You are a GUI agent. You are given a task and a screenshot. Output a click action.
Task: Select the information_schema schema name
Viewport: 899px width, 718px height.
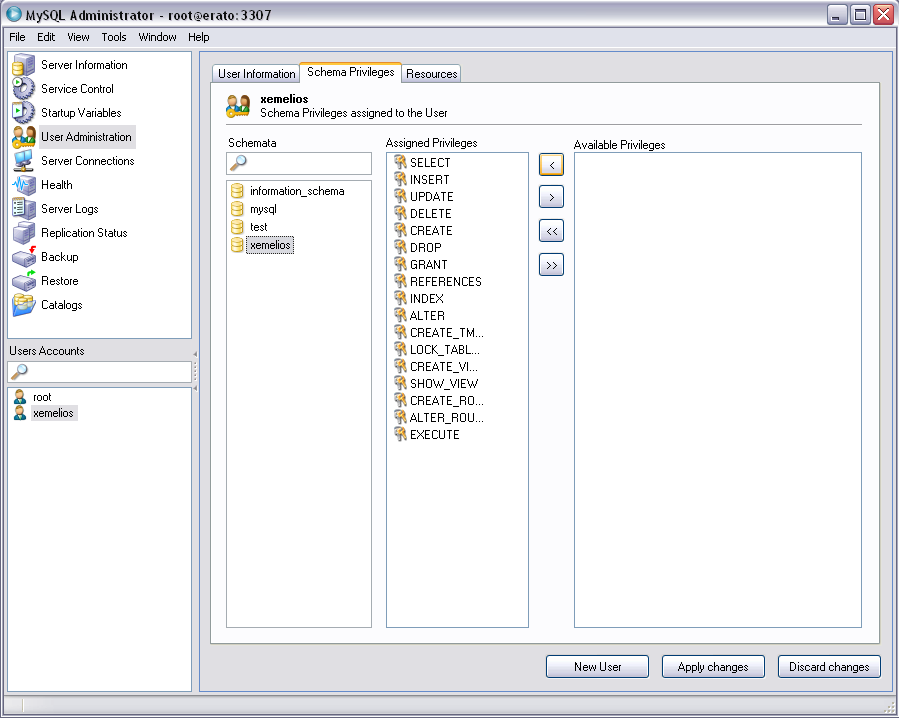[297, 191]
